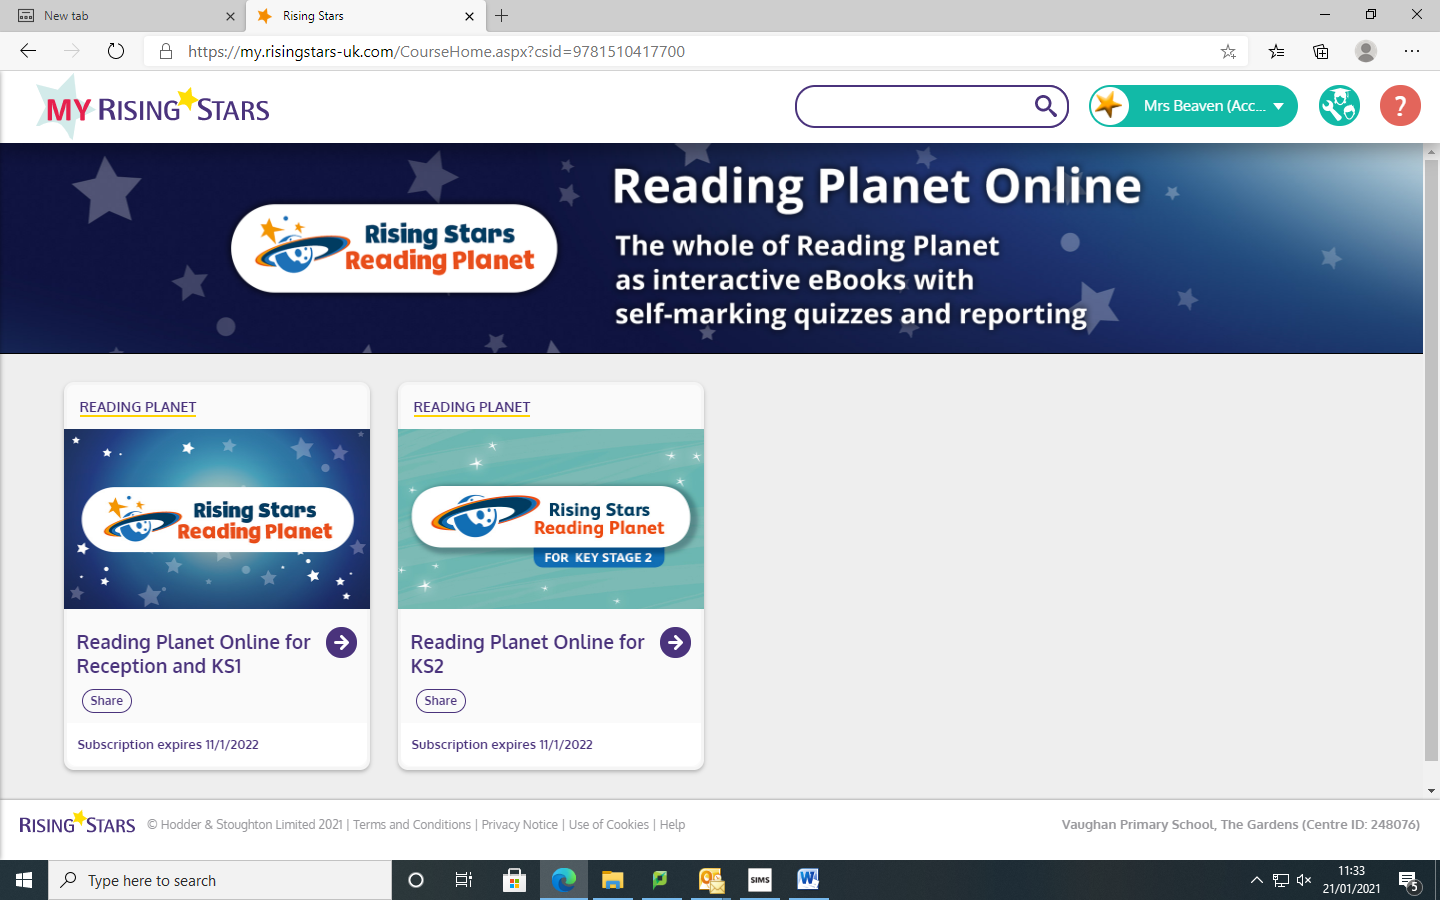Click the network status tray icon

[x=1281, y=880]
